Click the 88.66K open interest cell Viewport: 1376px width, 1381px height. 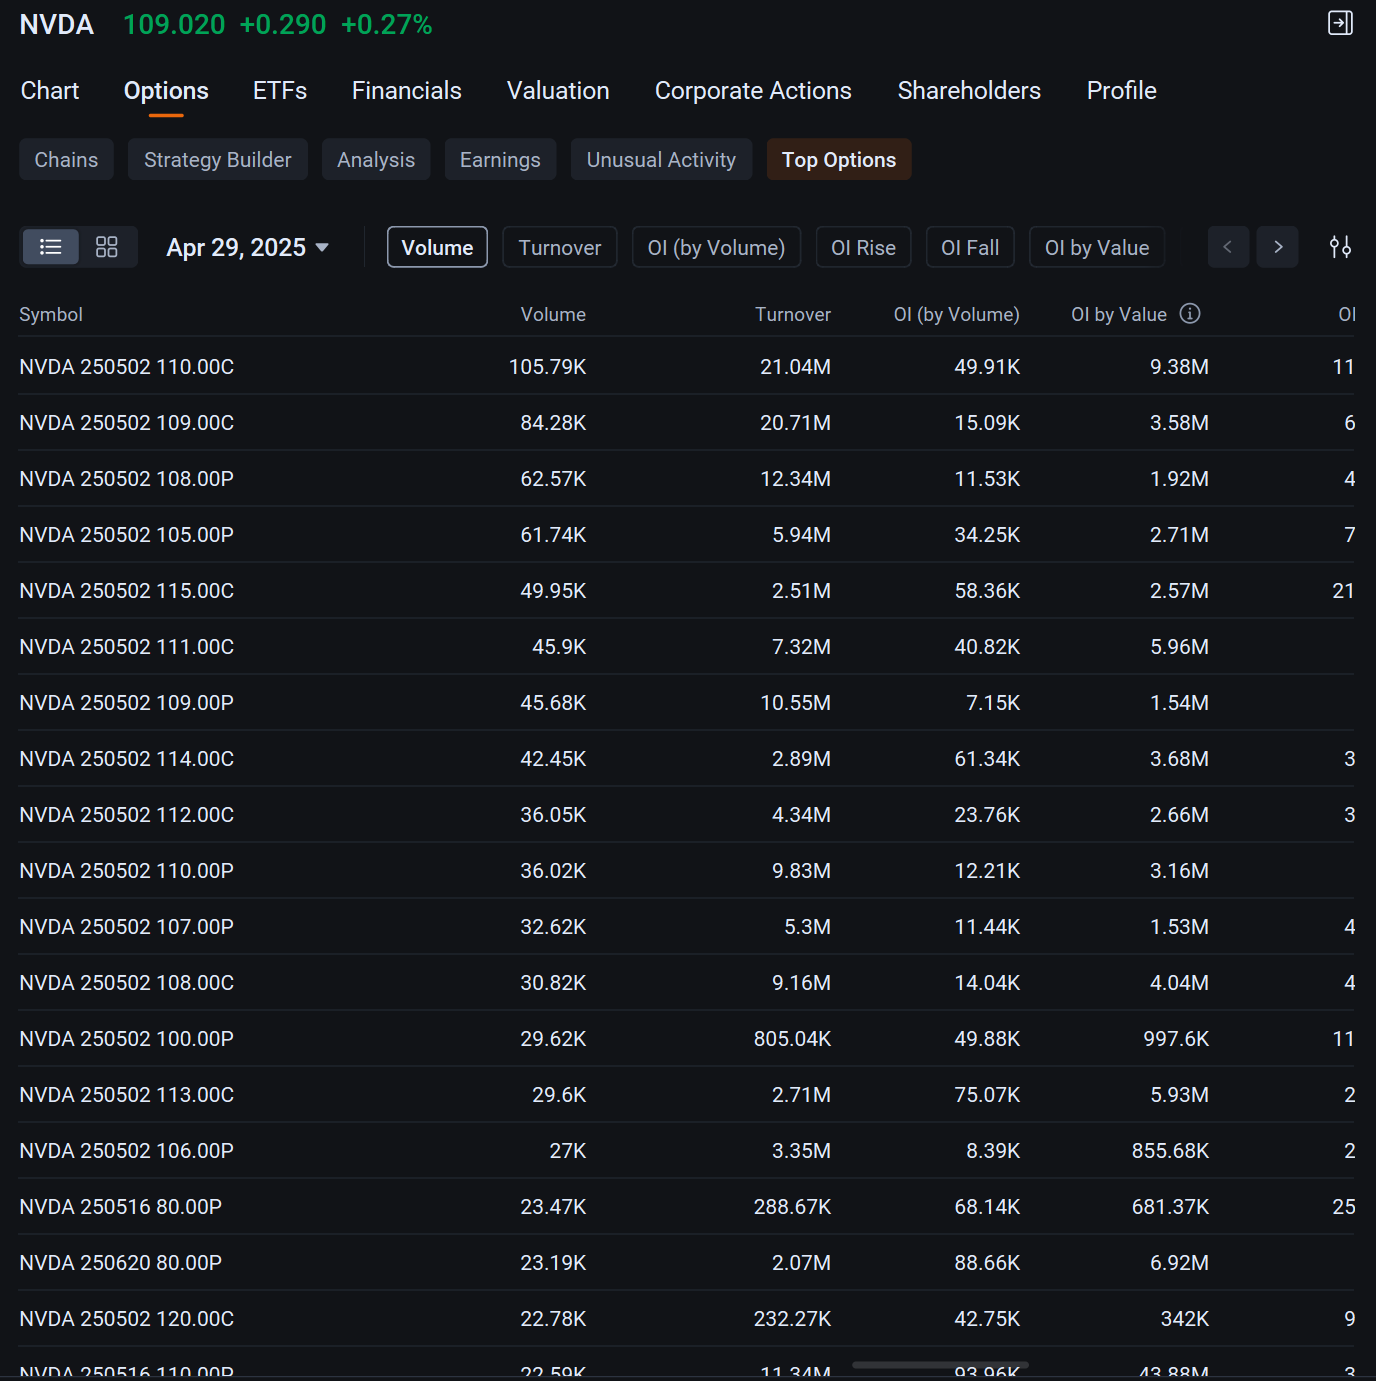pos(987,1263)
